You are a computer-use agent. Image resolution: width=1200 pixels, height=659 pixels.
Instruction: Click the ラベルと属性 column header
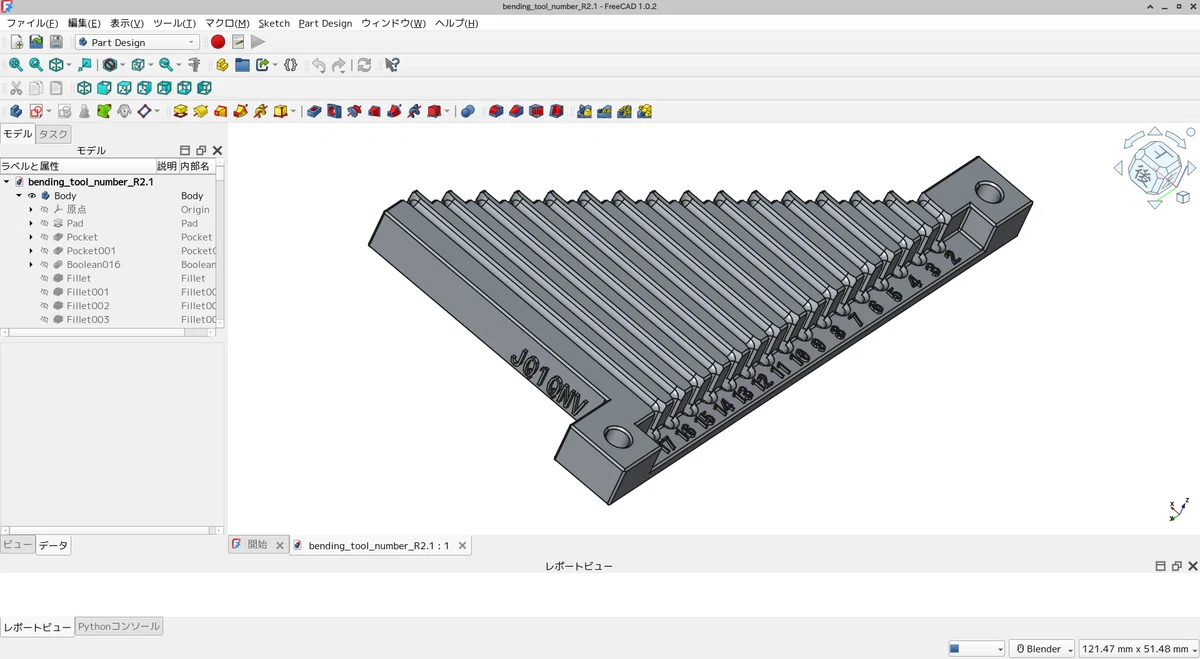click(x=78, y=166)
